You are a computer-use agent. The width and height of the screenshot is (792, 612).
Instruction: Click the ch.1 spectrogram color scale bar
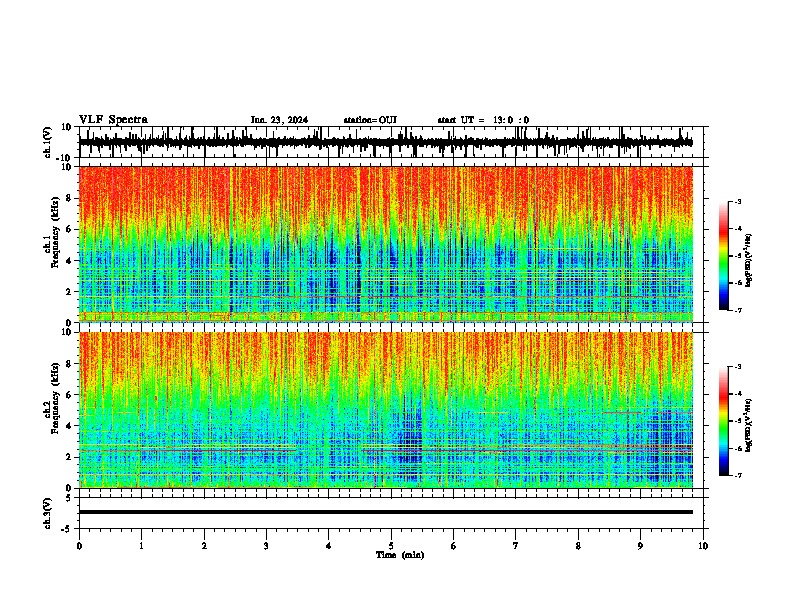pyautogui.click(x=724, y=256)
